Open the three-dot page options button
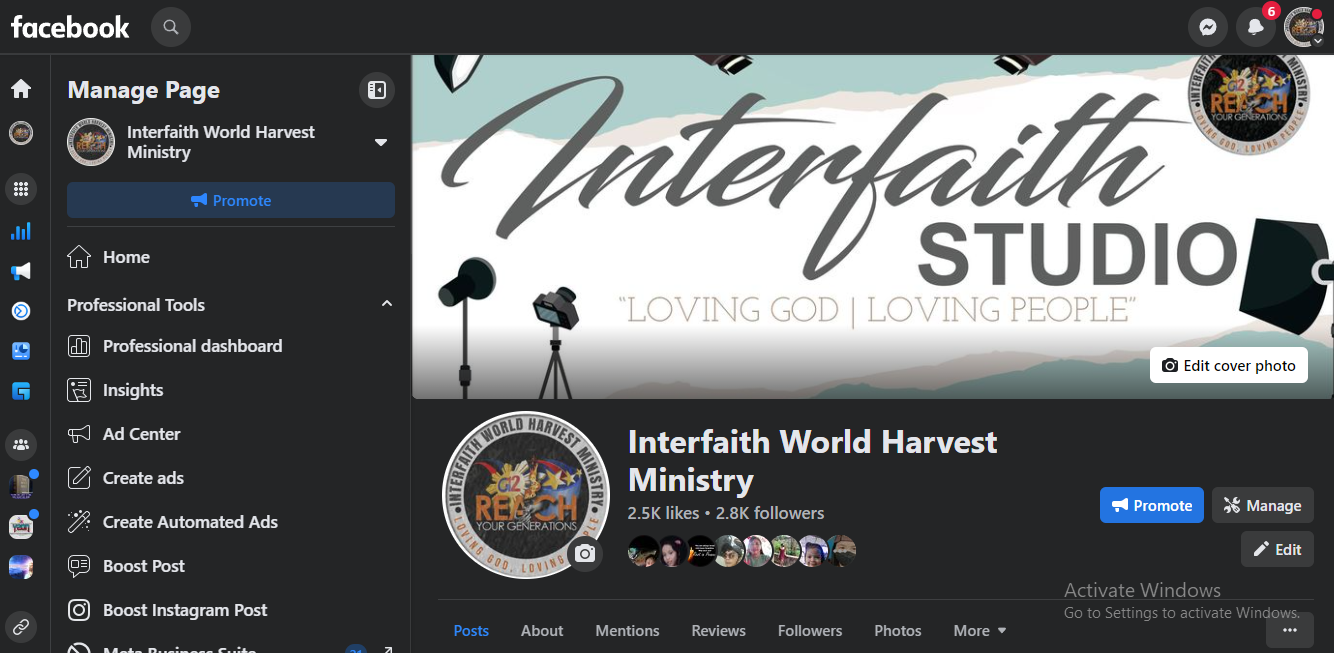This screenshot has width=1334, height=653. click(x=1290, y=630)
